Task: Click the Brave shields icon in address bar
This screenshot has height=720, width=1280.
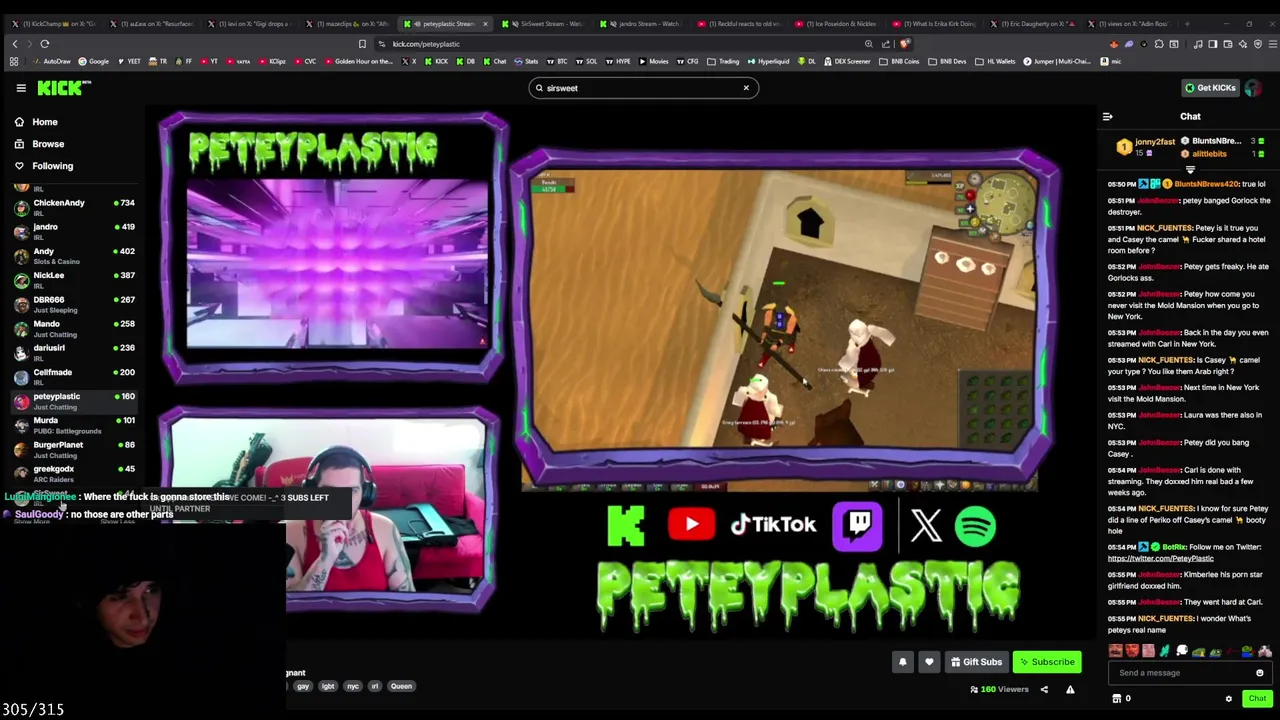Action: coord(904,44)
